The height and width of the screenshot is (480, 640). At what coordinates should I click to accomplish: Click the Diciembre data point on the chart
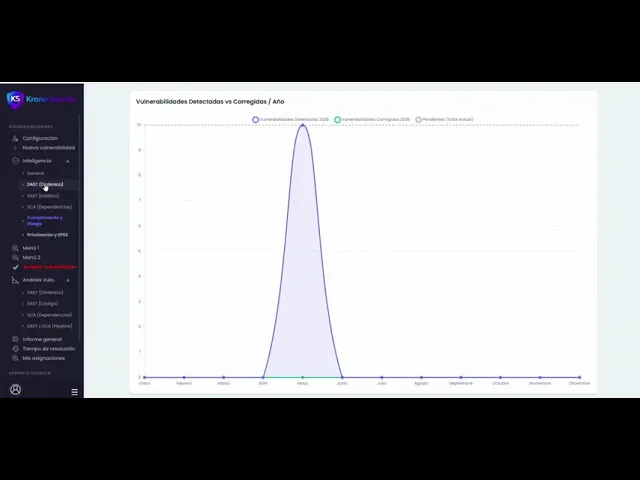pos(580,378)
